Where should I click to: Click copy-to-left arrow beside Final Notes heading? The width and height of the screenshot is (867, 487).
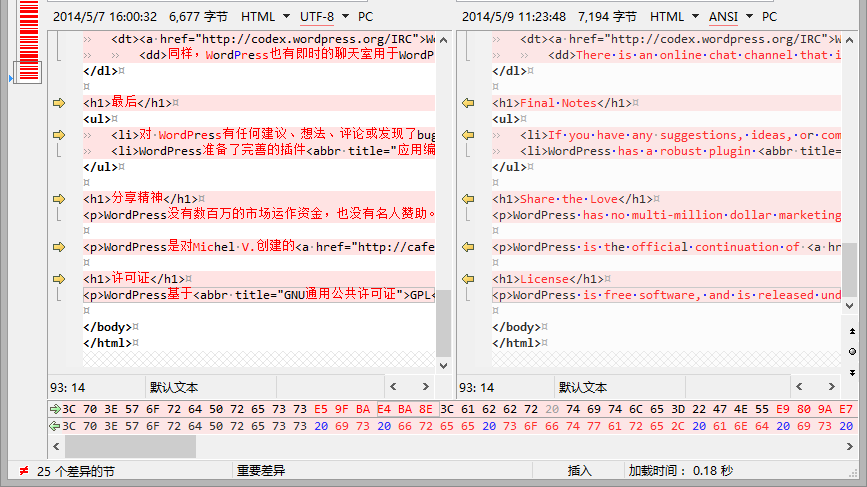tap(467, 103)
